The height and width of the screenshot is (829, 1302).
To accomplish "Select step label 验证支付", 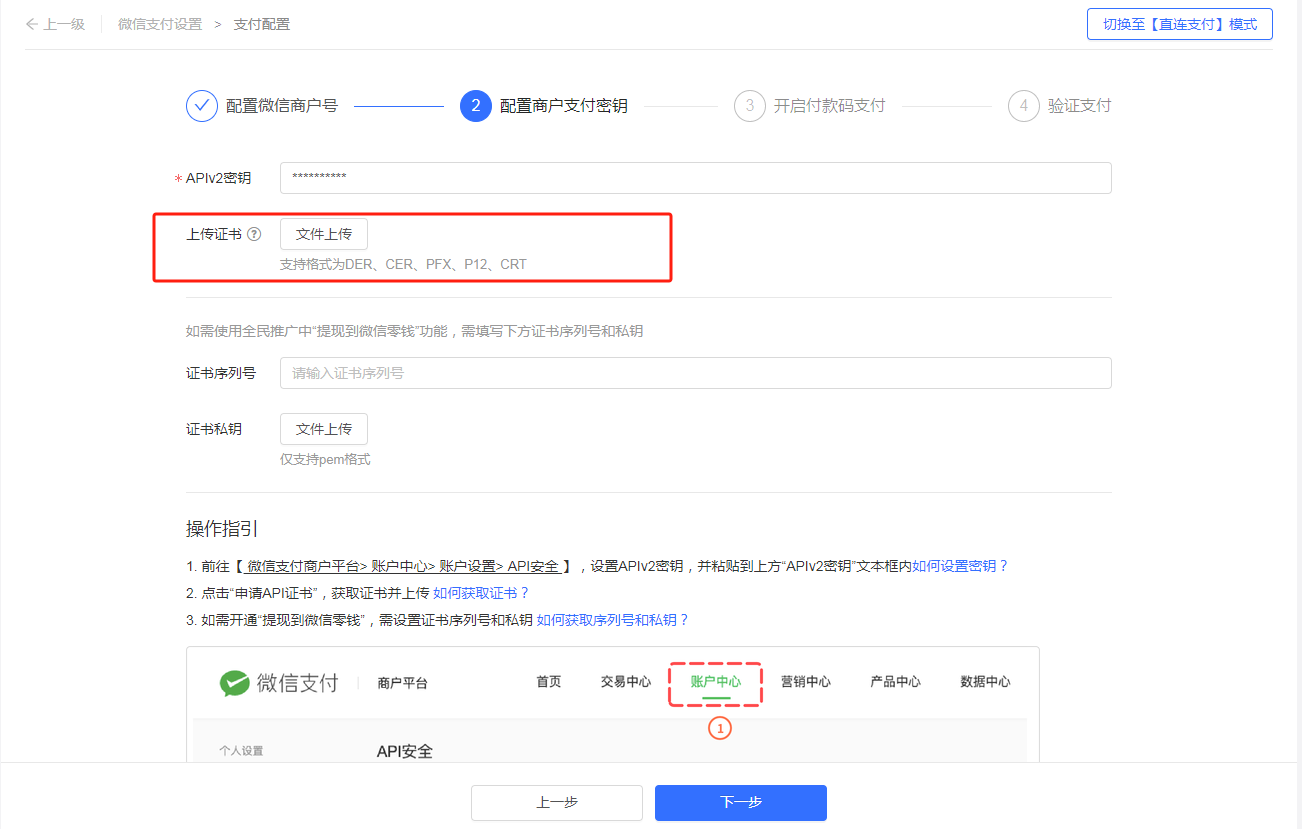I will coord(1080,106).
